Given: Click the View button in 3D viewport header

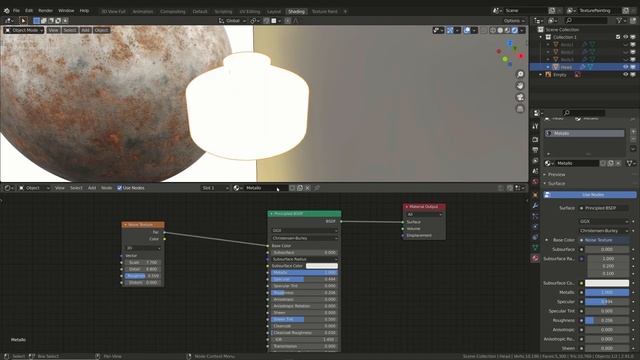Looking at the screenshot, I should pos(53,30).
